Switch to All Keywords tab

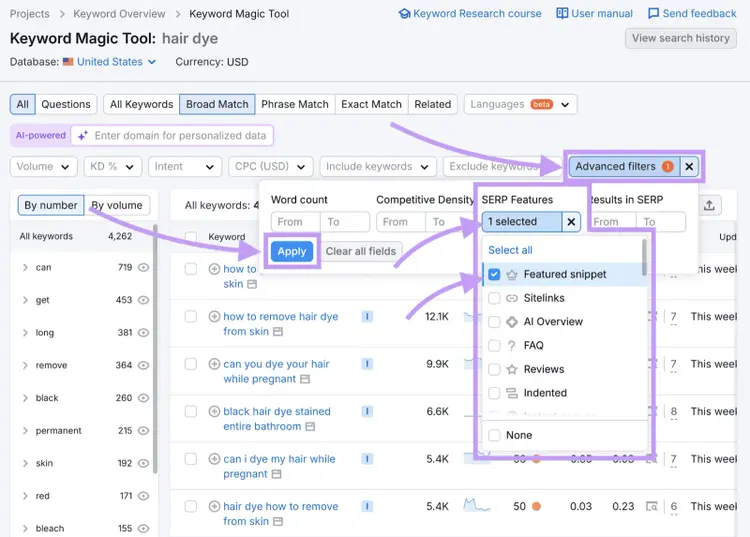pos(142,104)
